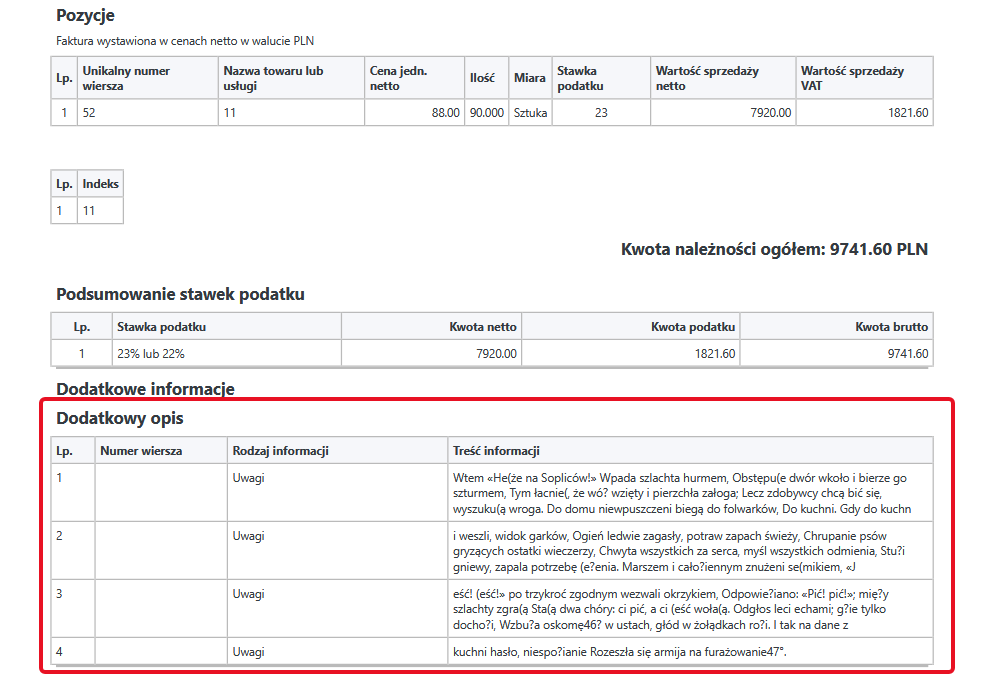This screenshot has height=697, width=981.
Task: Select the Podsumowanie stawek podatku heading
Action: [180, 294]
